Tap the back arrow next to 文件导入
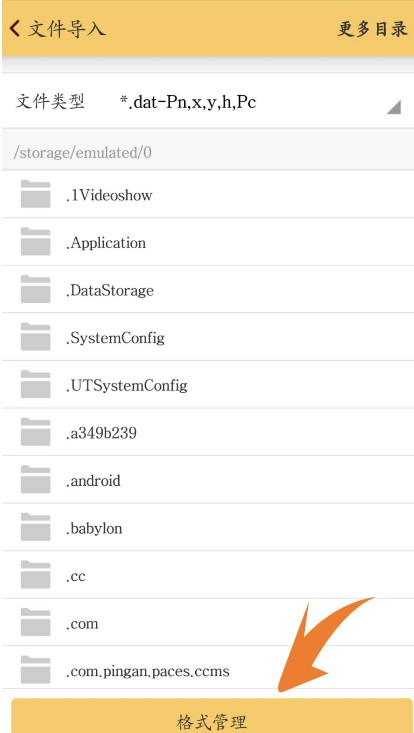Image resolution: width=414 pixels, height=733 pixels. click(14, 29)
